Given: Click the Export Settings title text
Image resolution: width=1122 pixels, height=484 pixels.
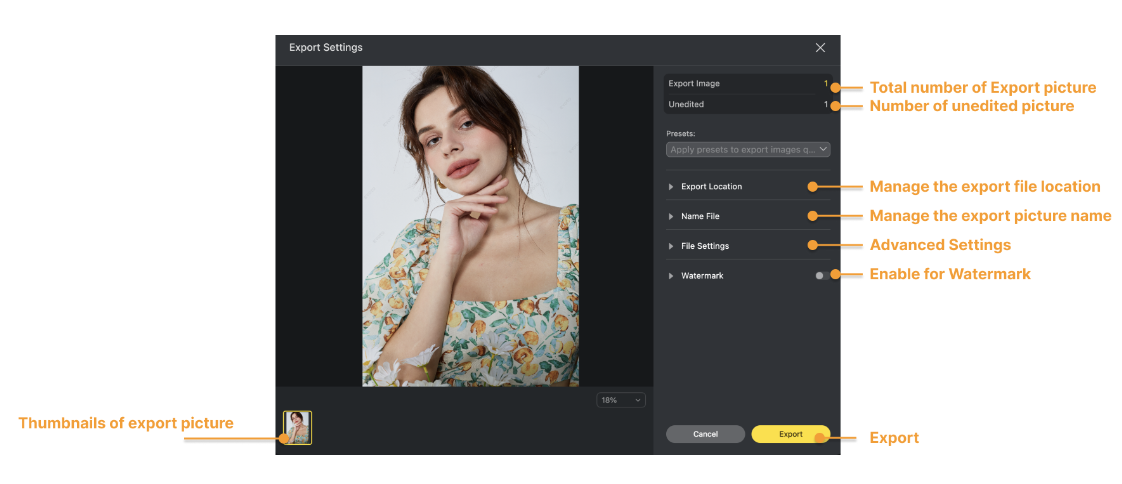Looking at the screenshot, I should click(x=326, y=48).
